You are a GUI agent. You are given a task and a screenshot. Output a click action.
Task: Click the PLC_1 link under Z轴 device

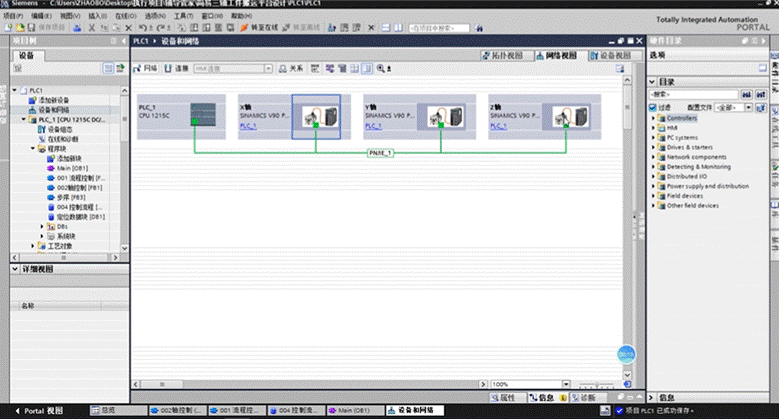pos(498,126)
